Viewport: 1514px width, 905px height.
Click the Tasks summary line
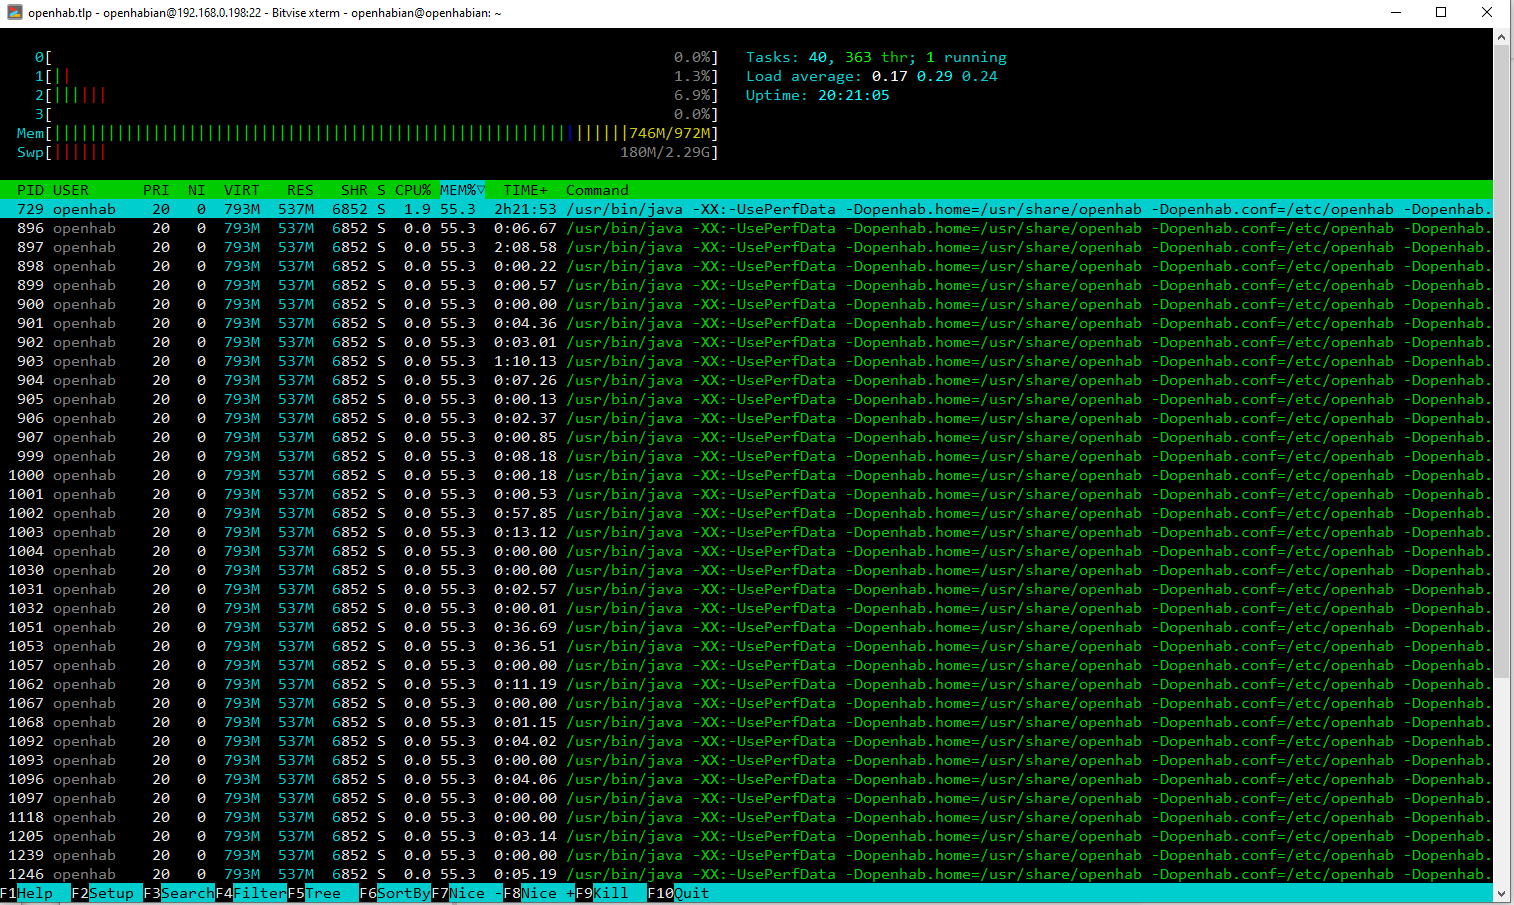(876, 57)
